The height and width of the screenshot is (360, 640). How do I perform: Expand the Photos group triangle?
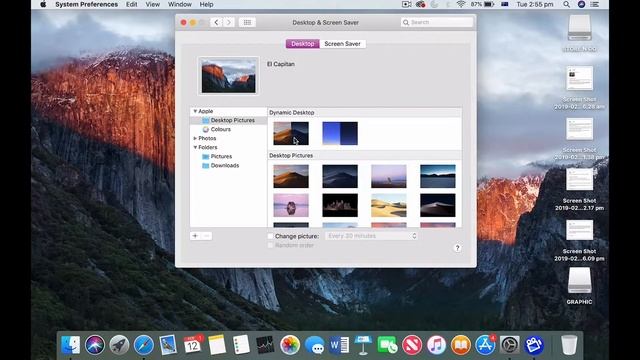click(195, 138)
